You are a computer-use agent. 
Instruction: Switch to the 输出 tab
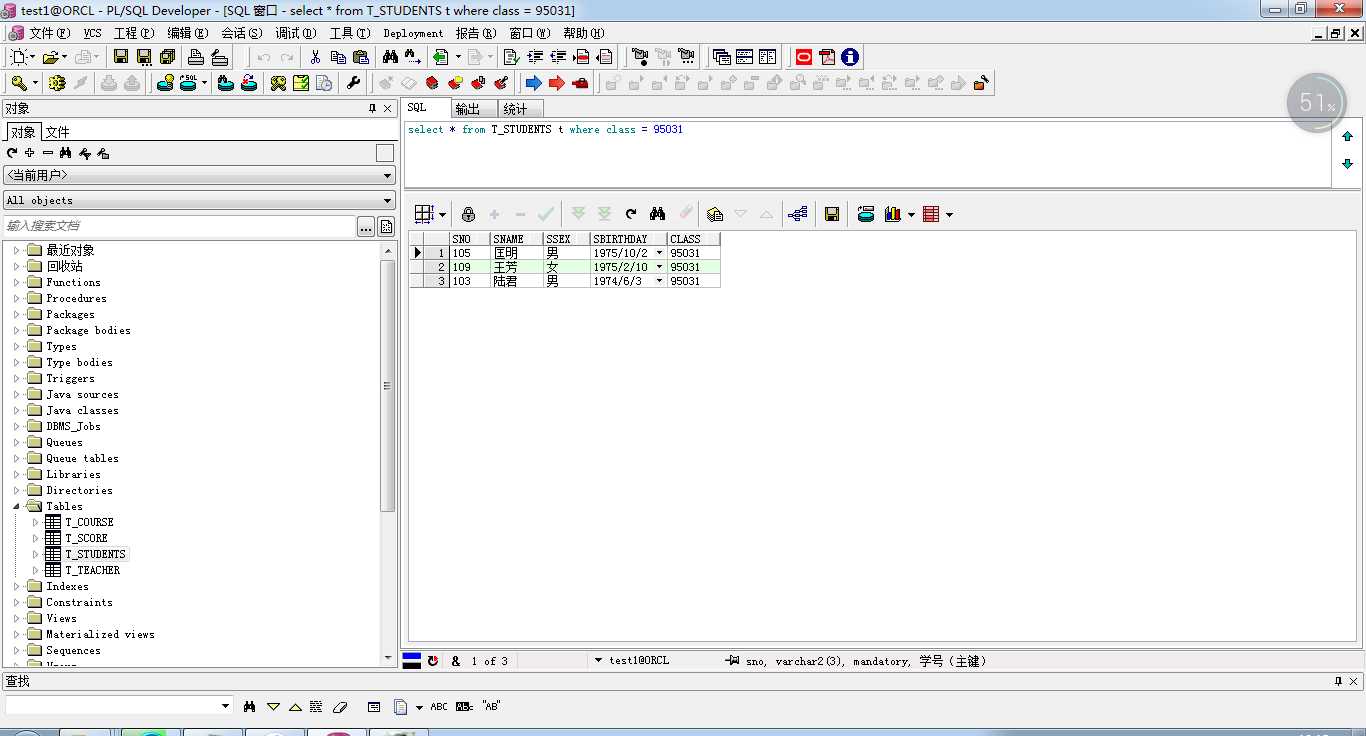(x=467, y=109)
